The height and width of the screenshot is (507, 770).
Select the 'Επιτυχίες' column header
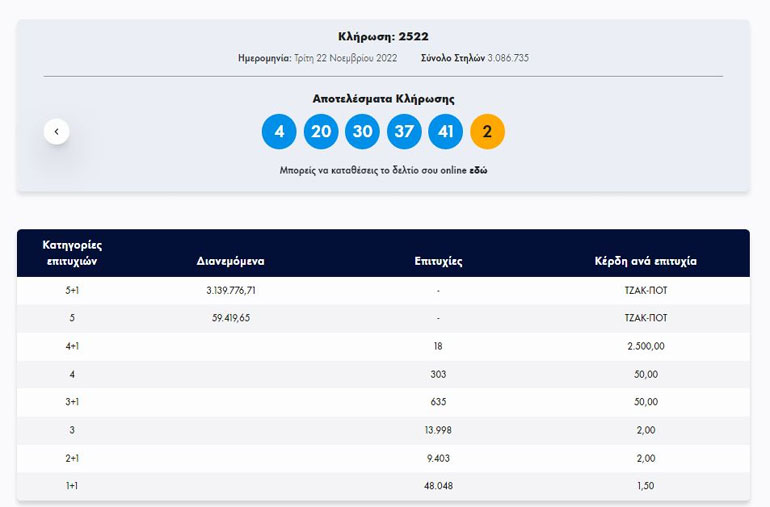pyautogui.click(x=438, y=261)
